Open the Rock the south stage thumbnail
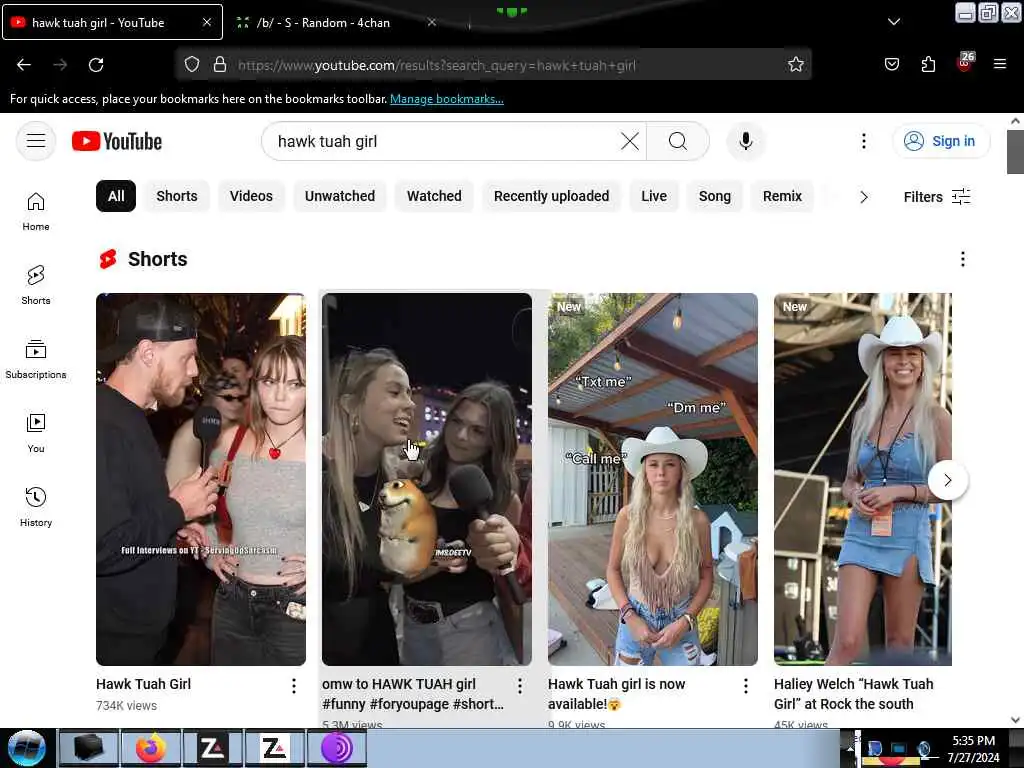The image size is (1024, 768). 863,479
